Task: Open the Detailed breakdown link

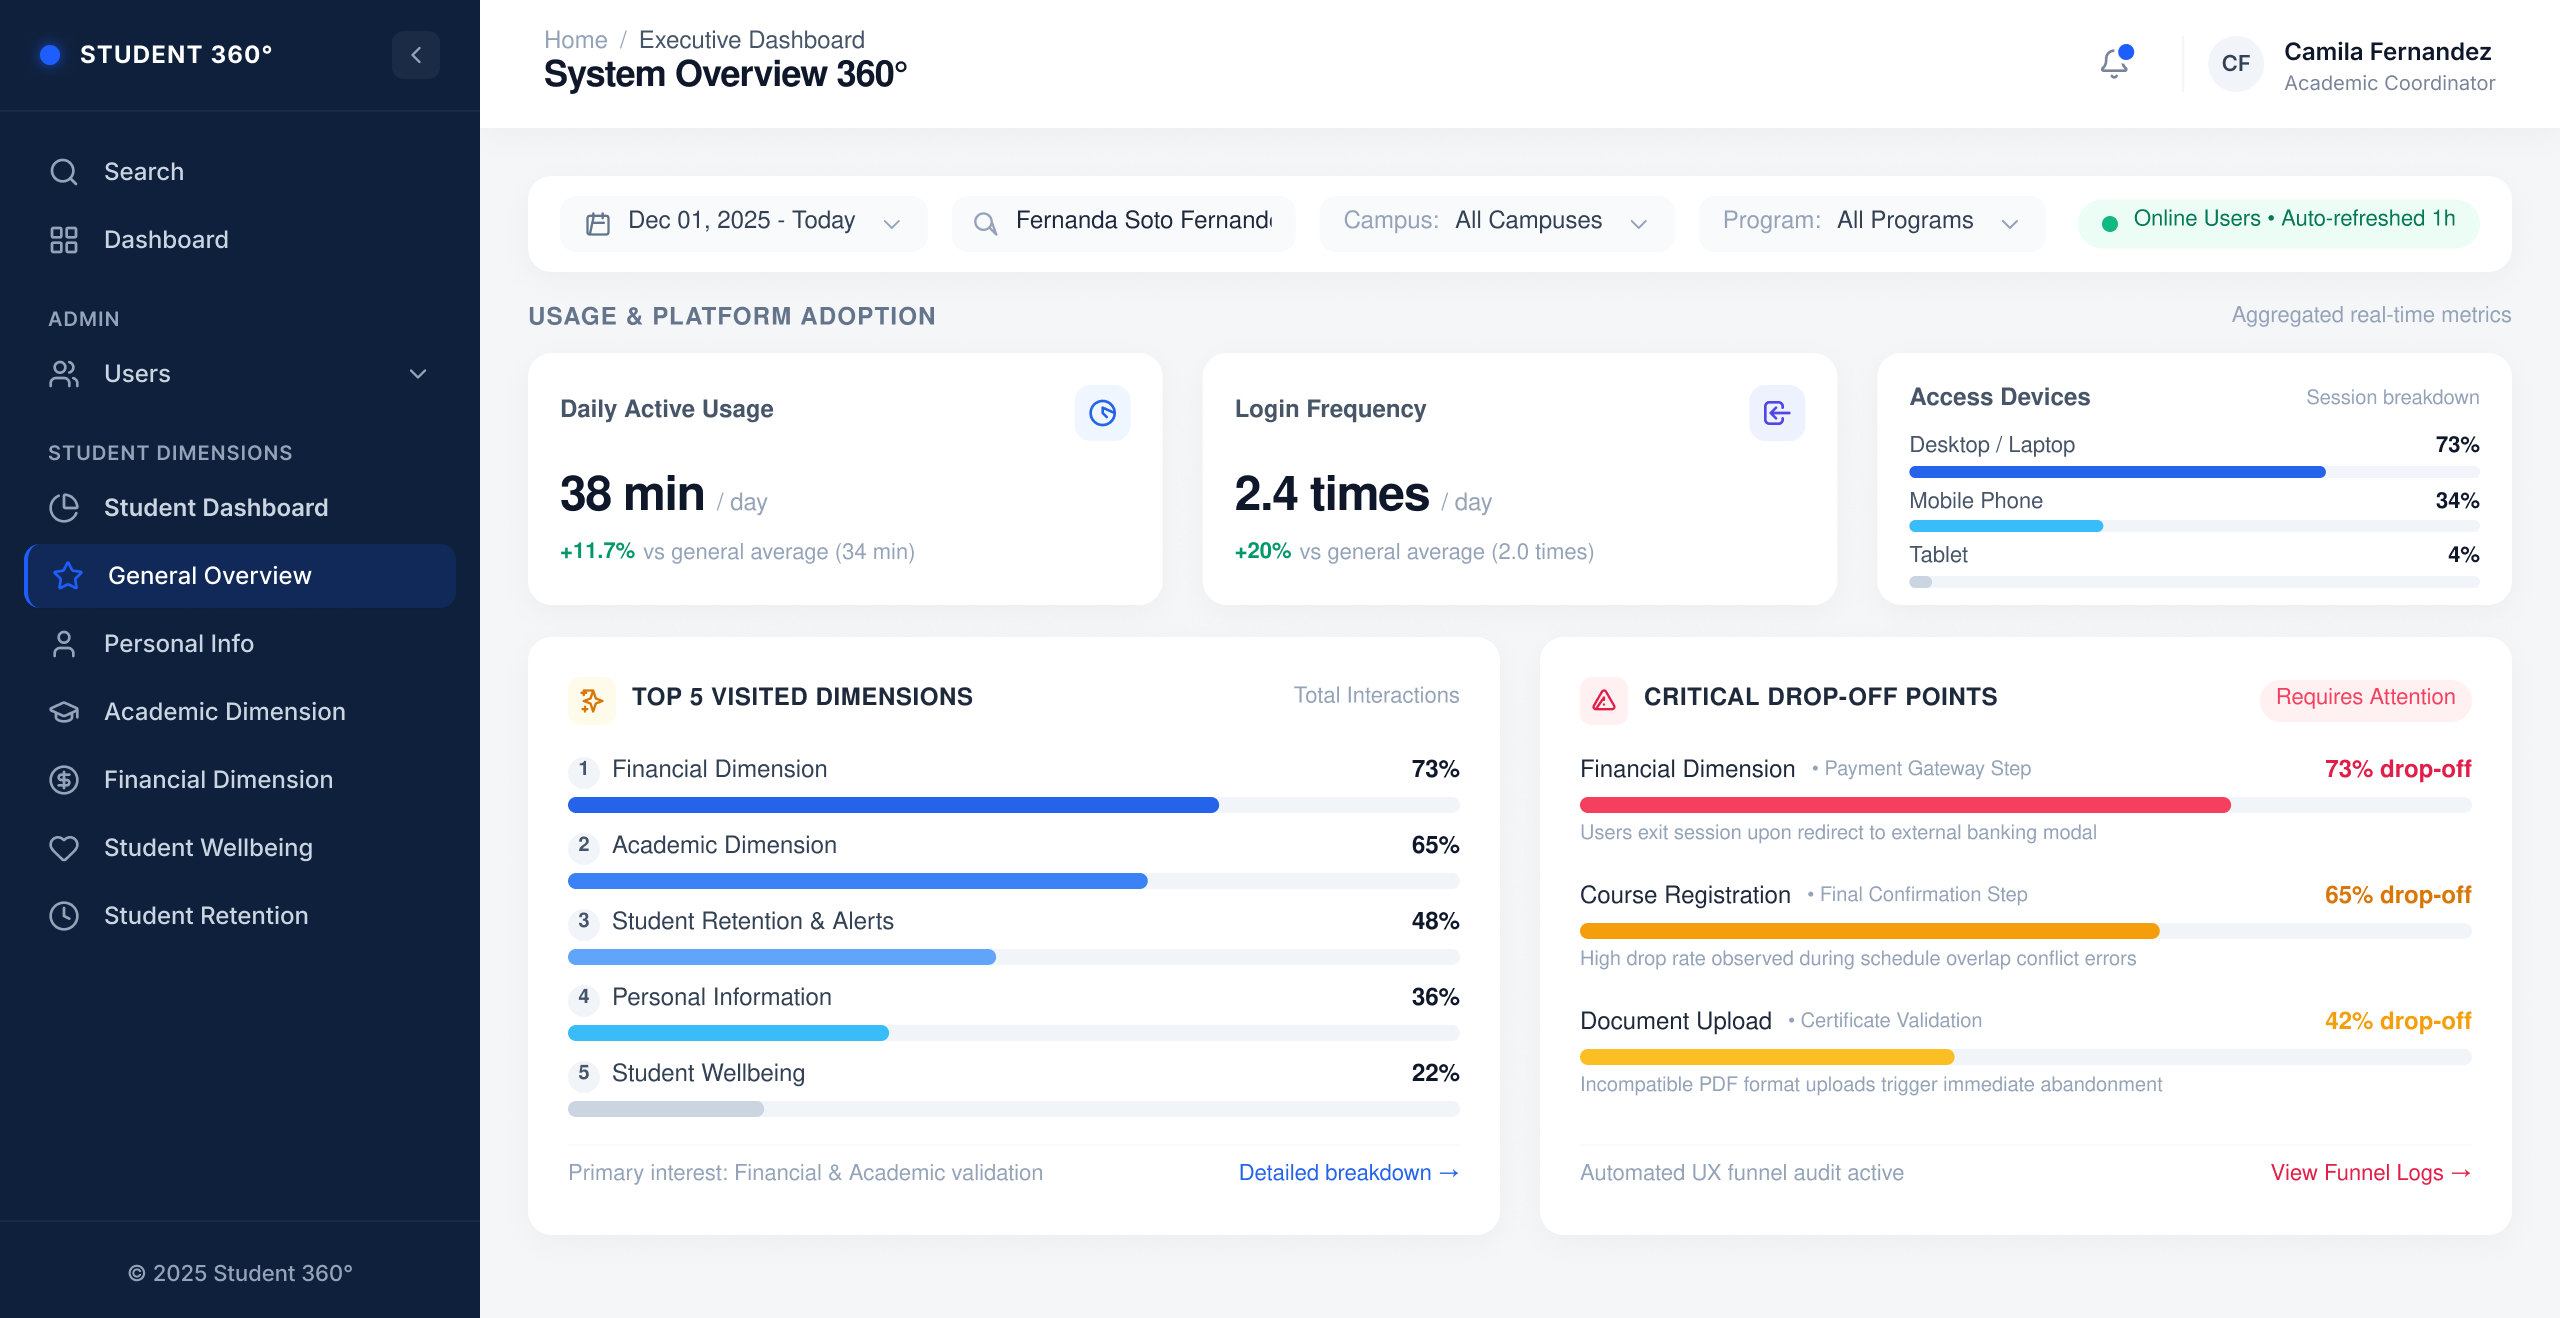Action: tap(1348, 1173)
